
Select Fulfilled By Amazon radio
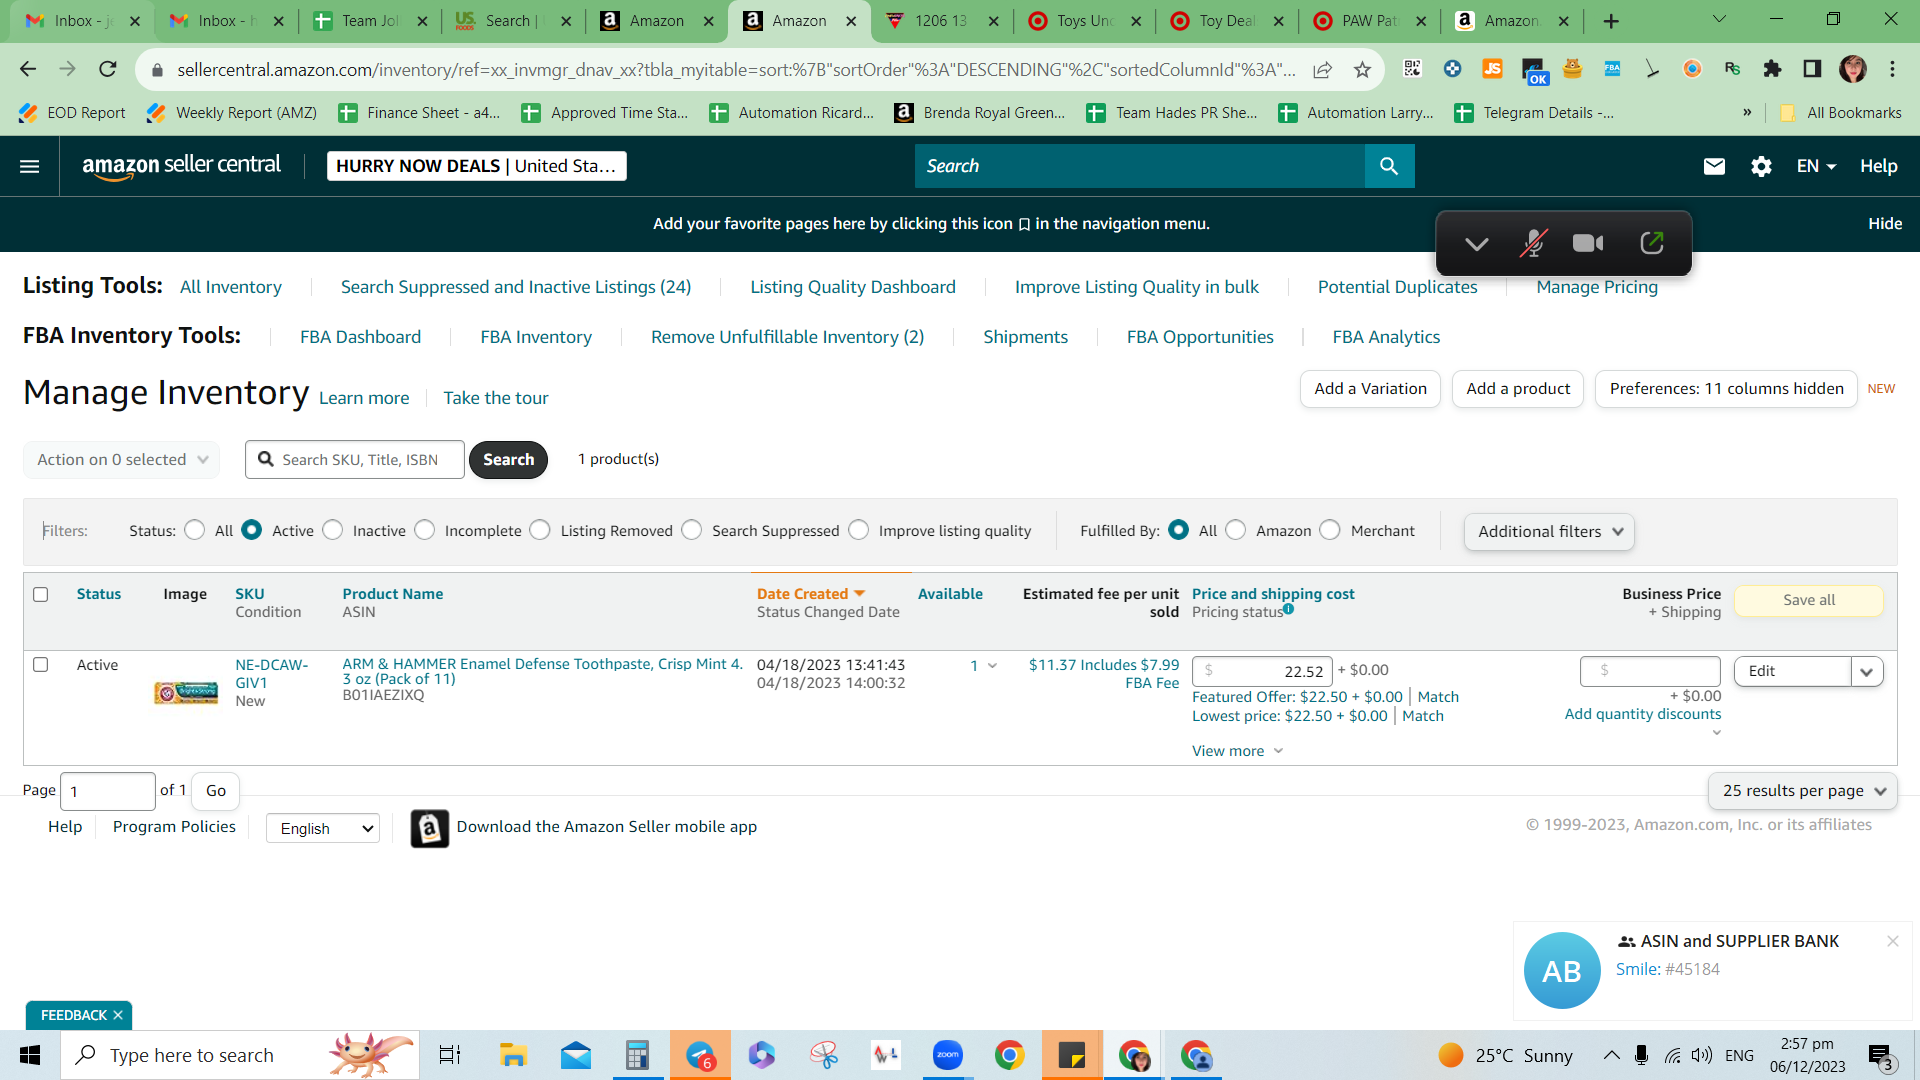click(x=1236, y=530)
